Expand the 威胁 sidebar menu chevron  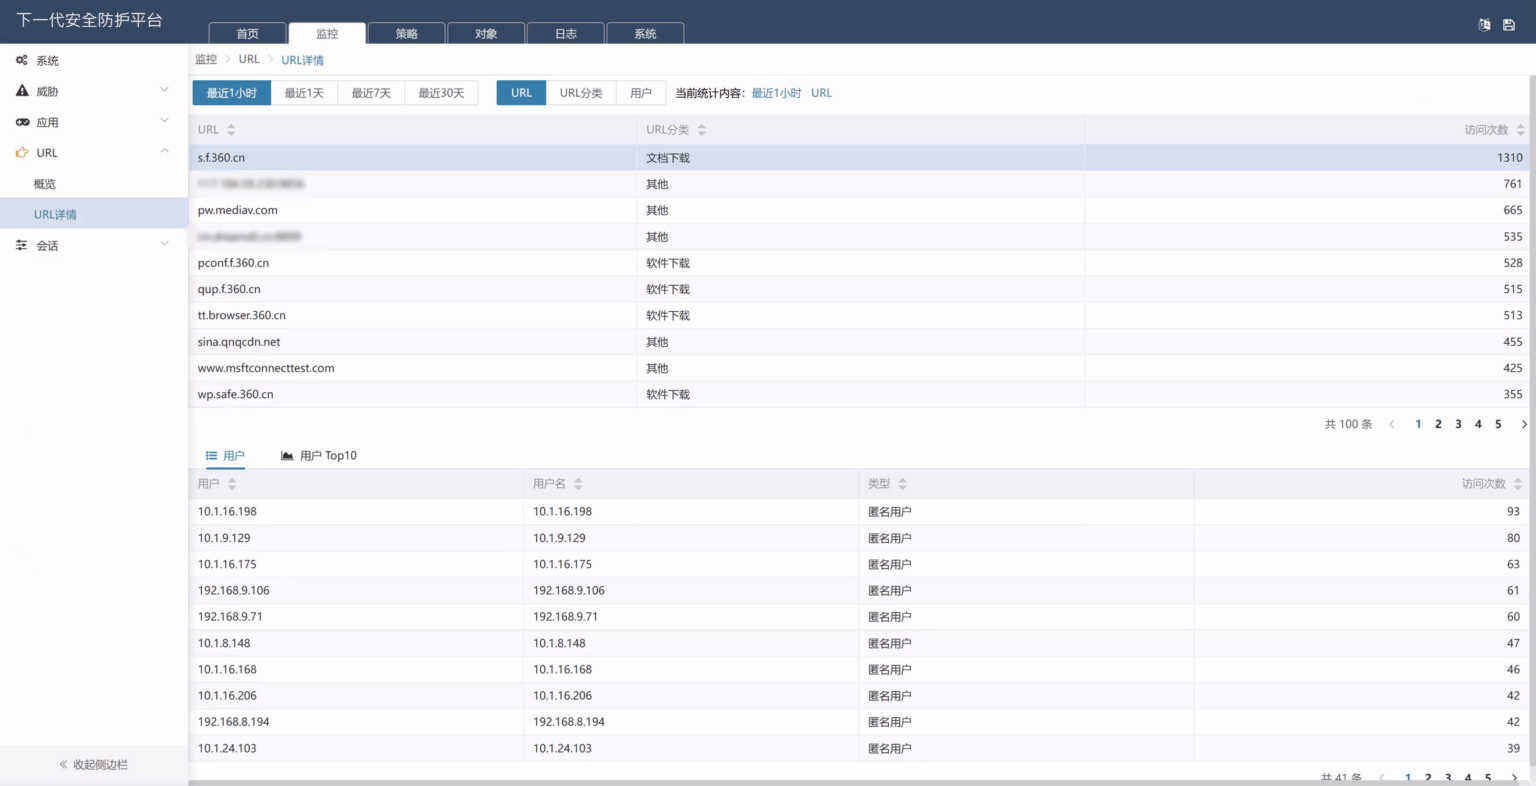click(x=164, y=90)
